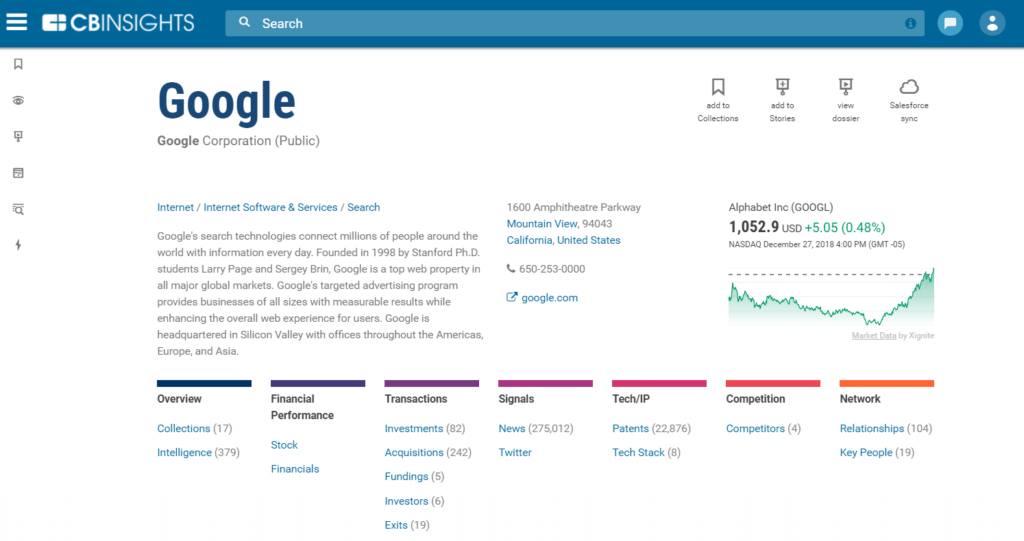Select the Internet Software & Services breadcrumb
The width and height of the screenshot is (1024, 541).
pos(270,207)
